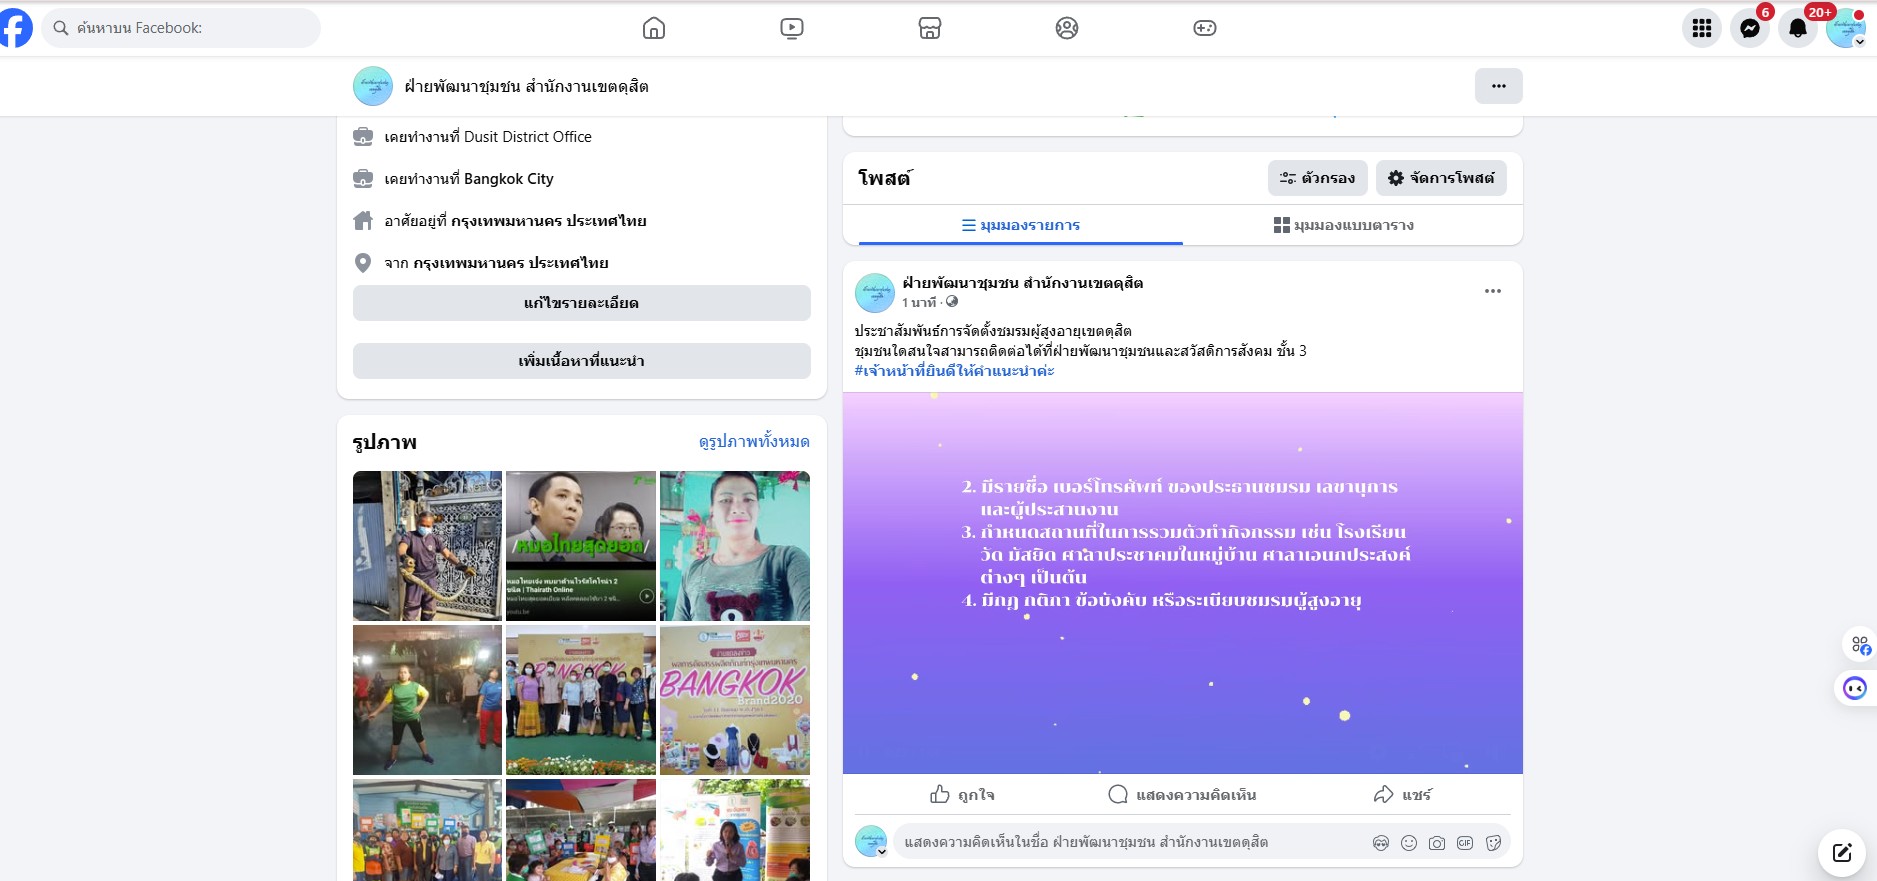This screenshot has height=881, width=1877.
Task: Click the briefcase icon beside Dusit District Office
Action: [x=363, y=137]
